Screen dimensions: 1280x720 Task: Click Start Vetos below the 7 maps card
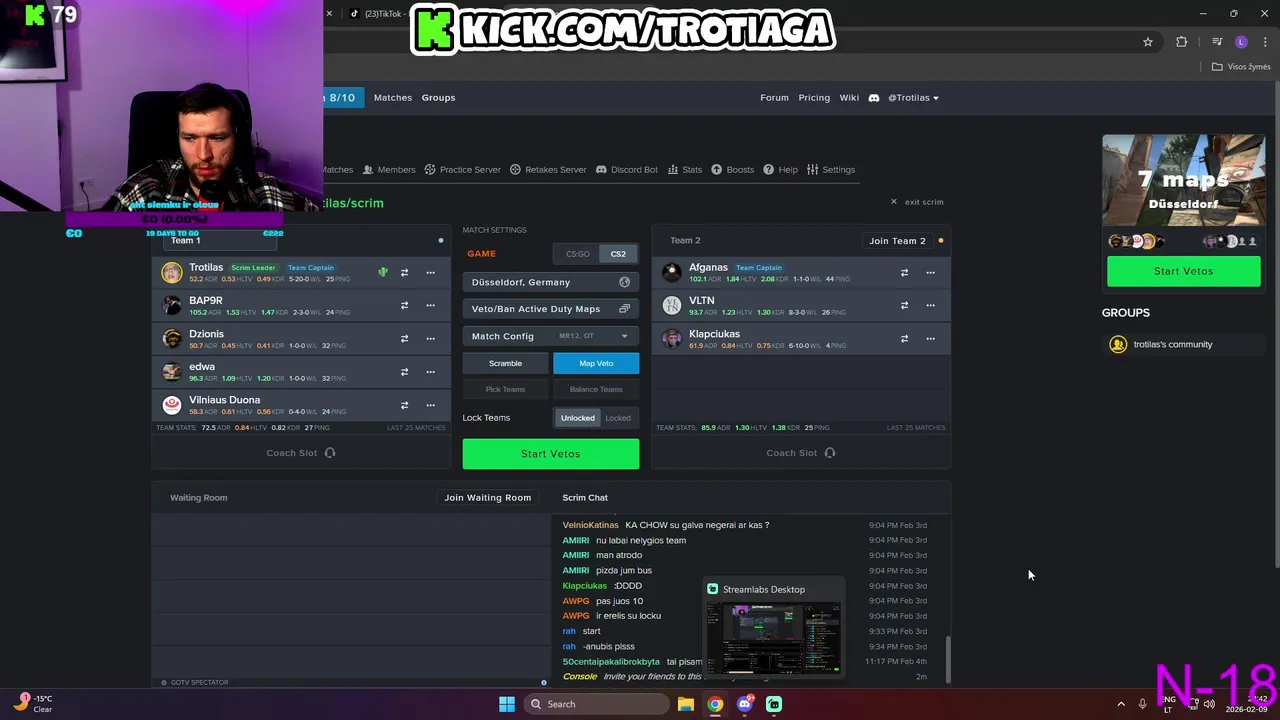coord(1183,271)
